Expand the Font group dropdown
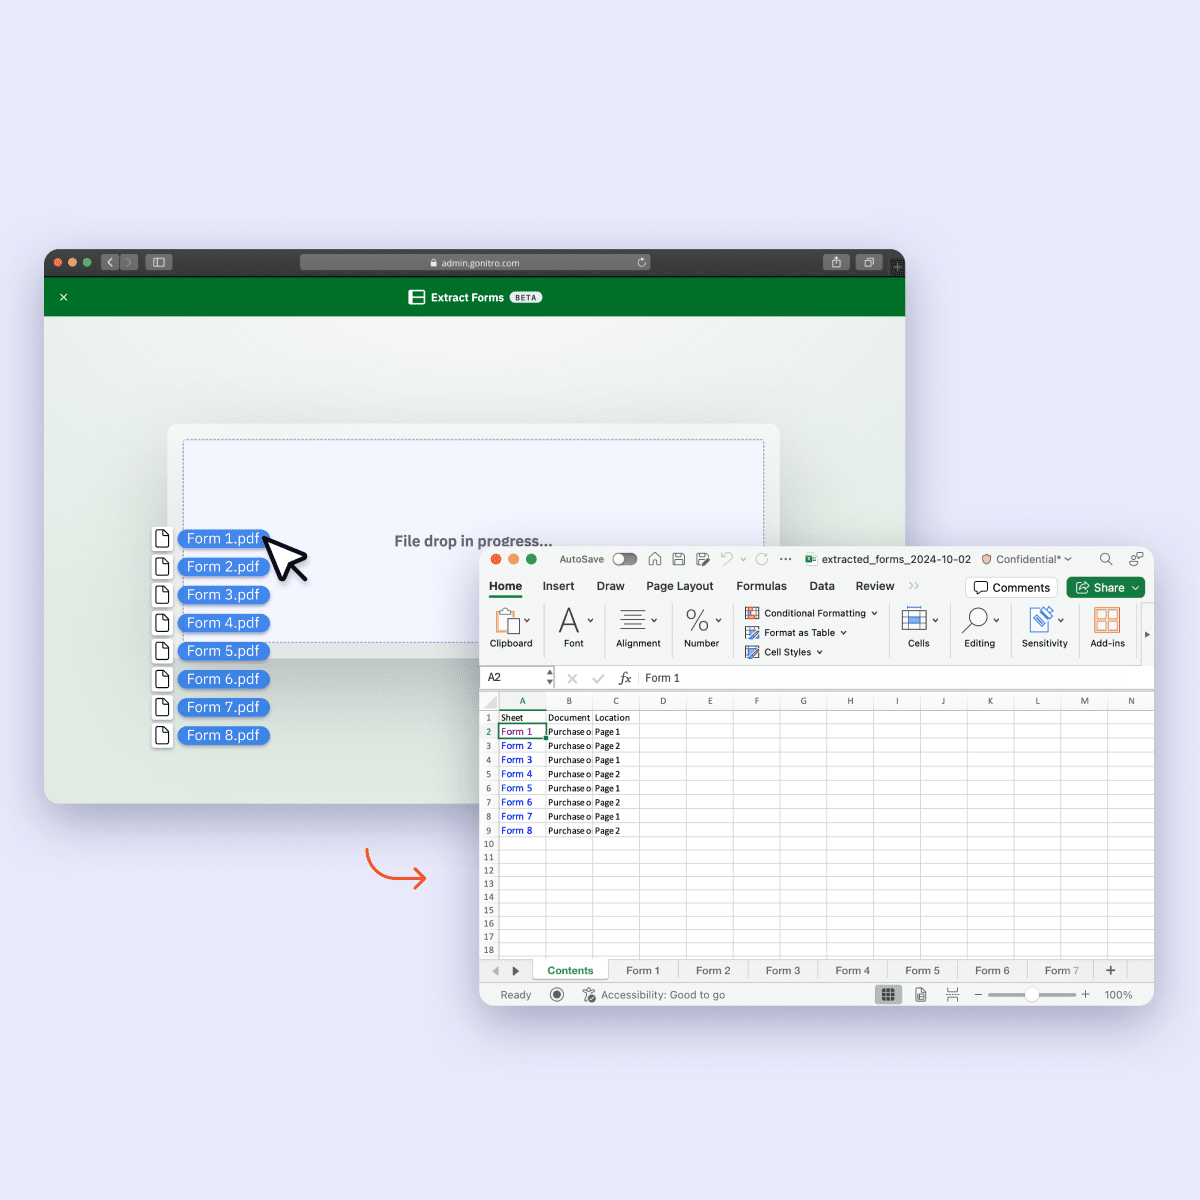This screenshot has width=1200, height=1200. point(589,618)
